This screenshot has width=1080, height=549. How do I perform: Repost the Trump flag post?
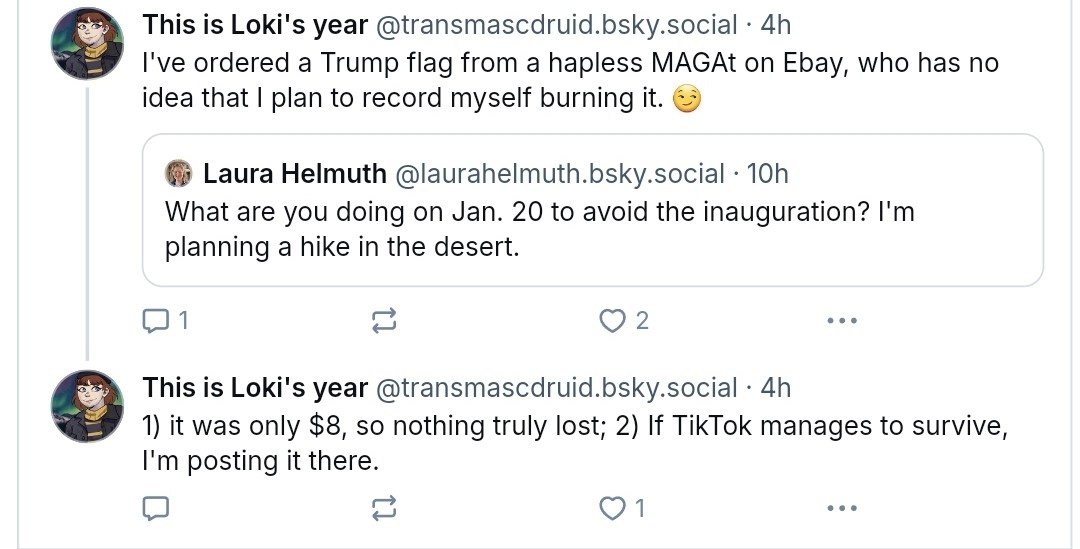point(384,321)
